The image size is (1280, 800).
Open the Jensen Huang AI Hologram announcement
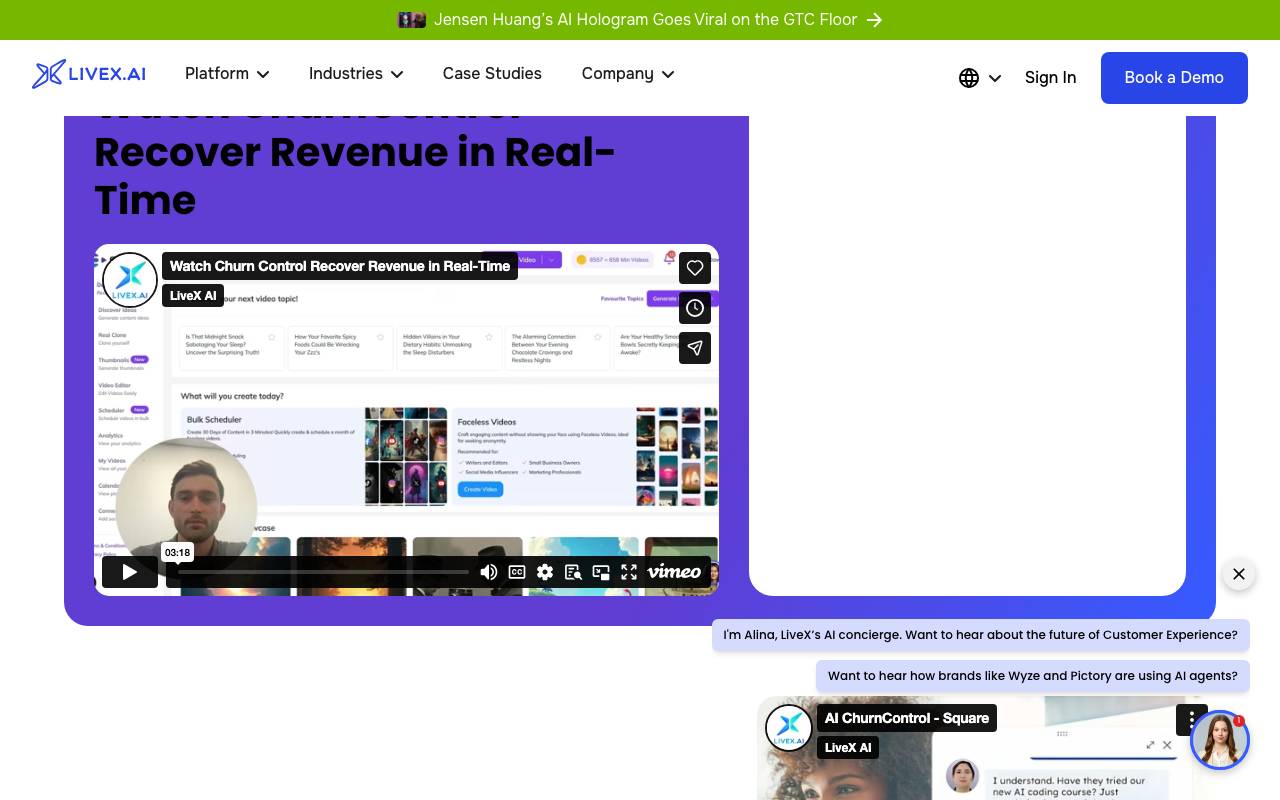(645, 20)
